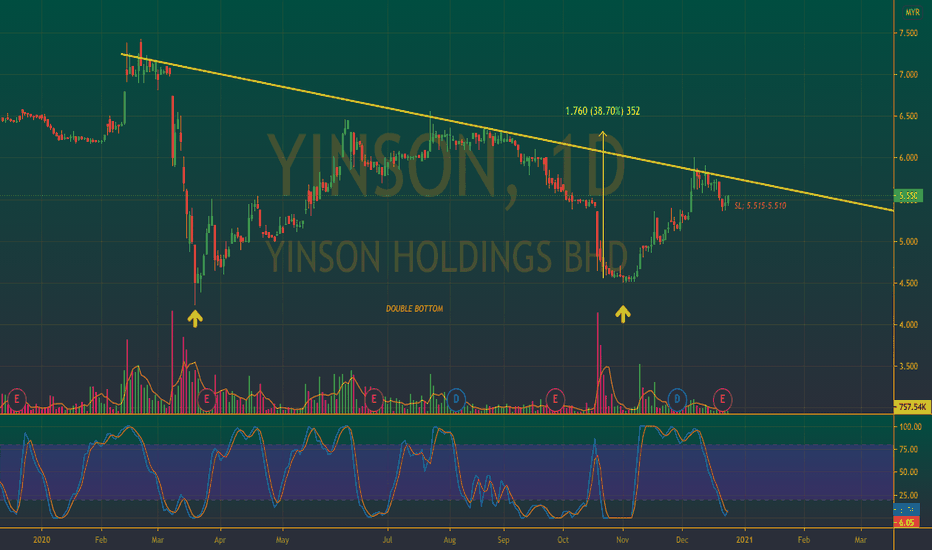
Task: Click the Aug label on time axis
Action: (450, 540)
